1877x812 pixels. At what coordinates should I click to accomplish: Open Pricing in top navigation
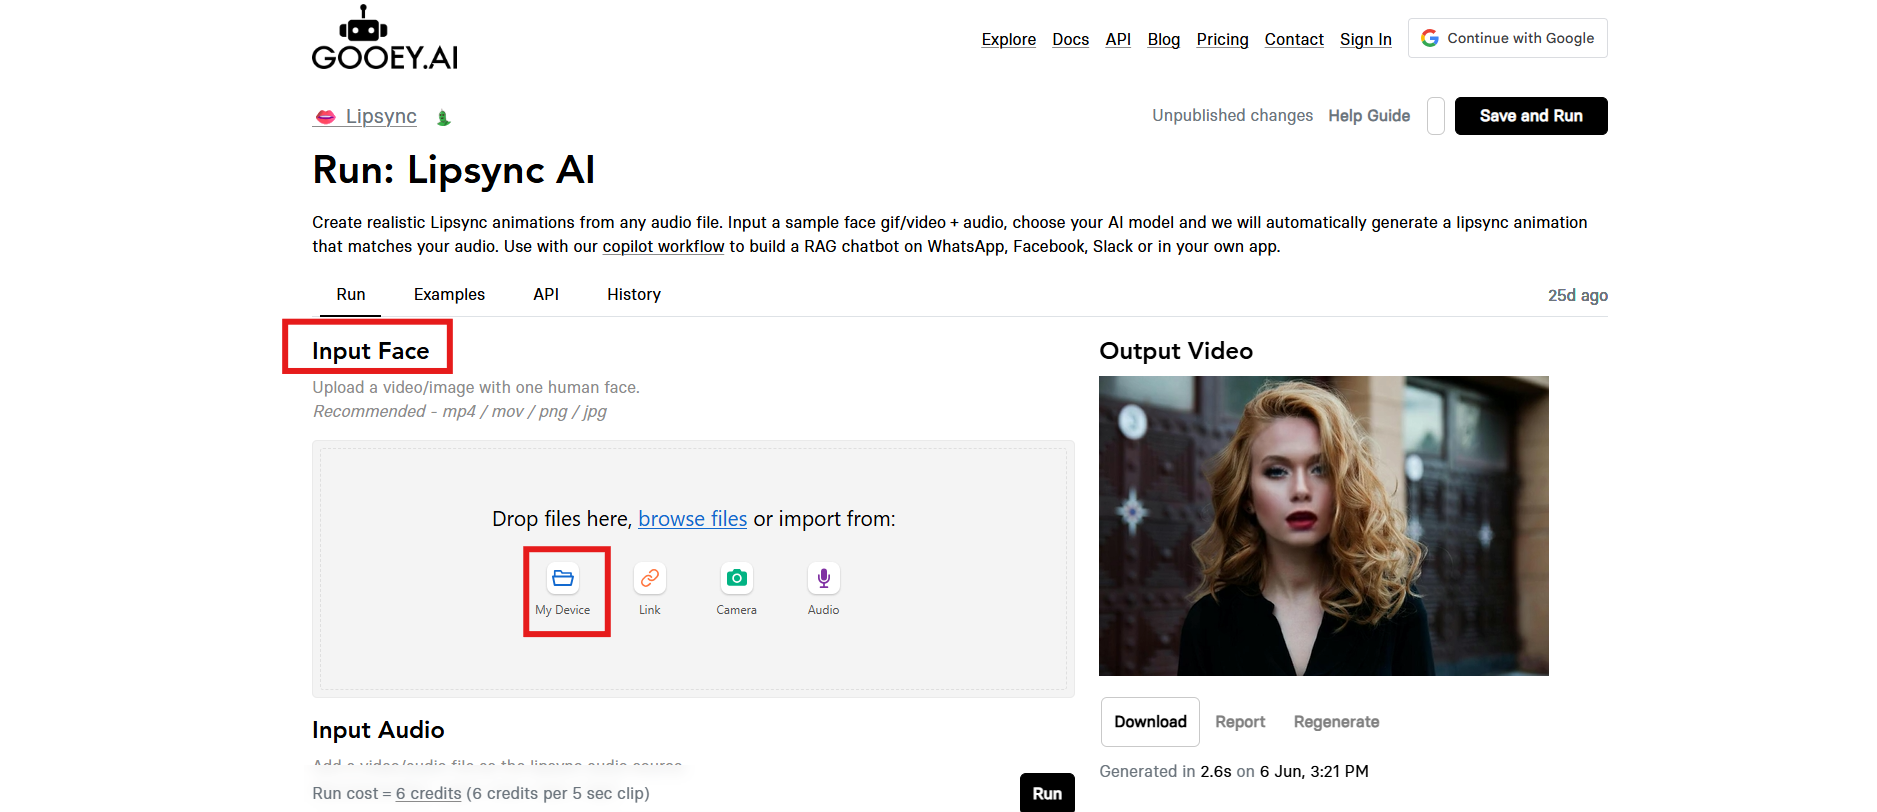(x=1222, y=40)
